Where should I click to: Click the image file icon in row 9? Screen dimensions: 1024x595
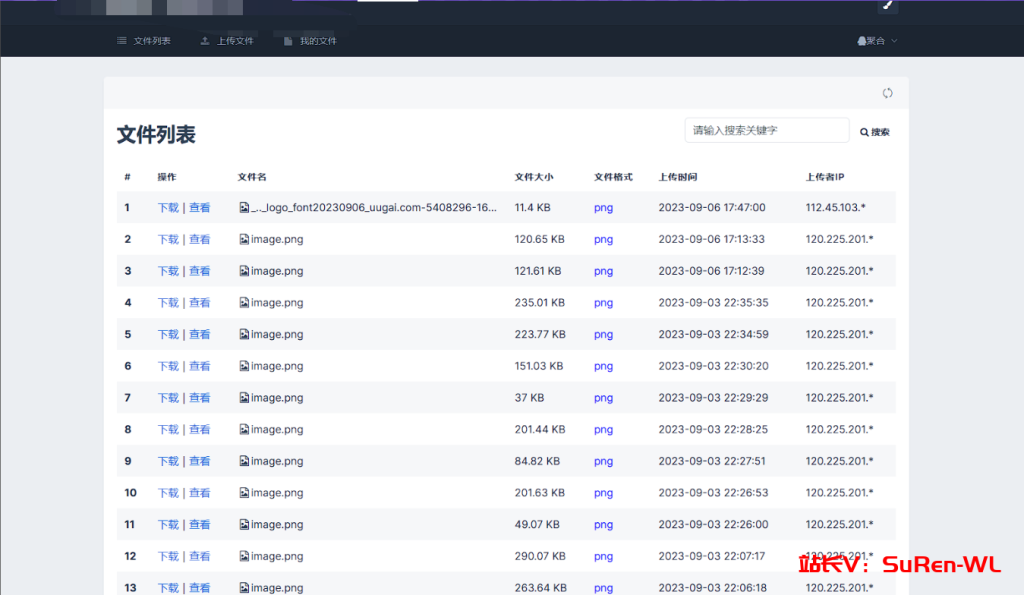(x=244, y=461)
